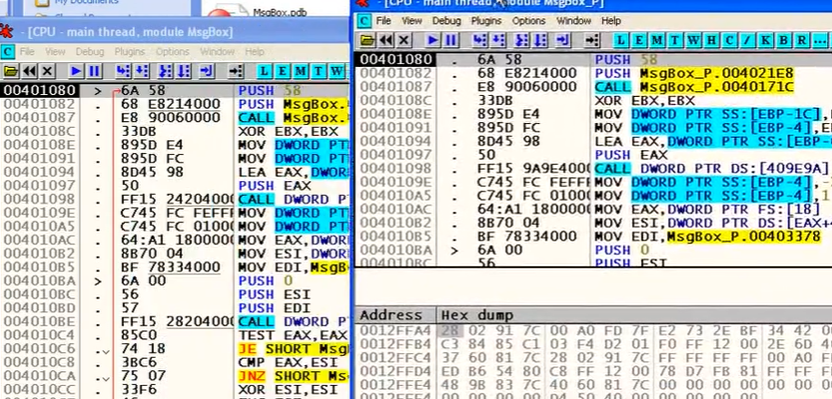Click Open file icon in MsgBox window toolbar
Image resolution: width=832 pixels, height=399 pixels.
11,71
